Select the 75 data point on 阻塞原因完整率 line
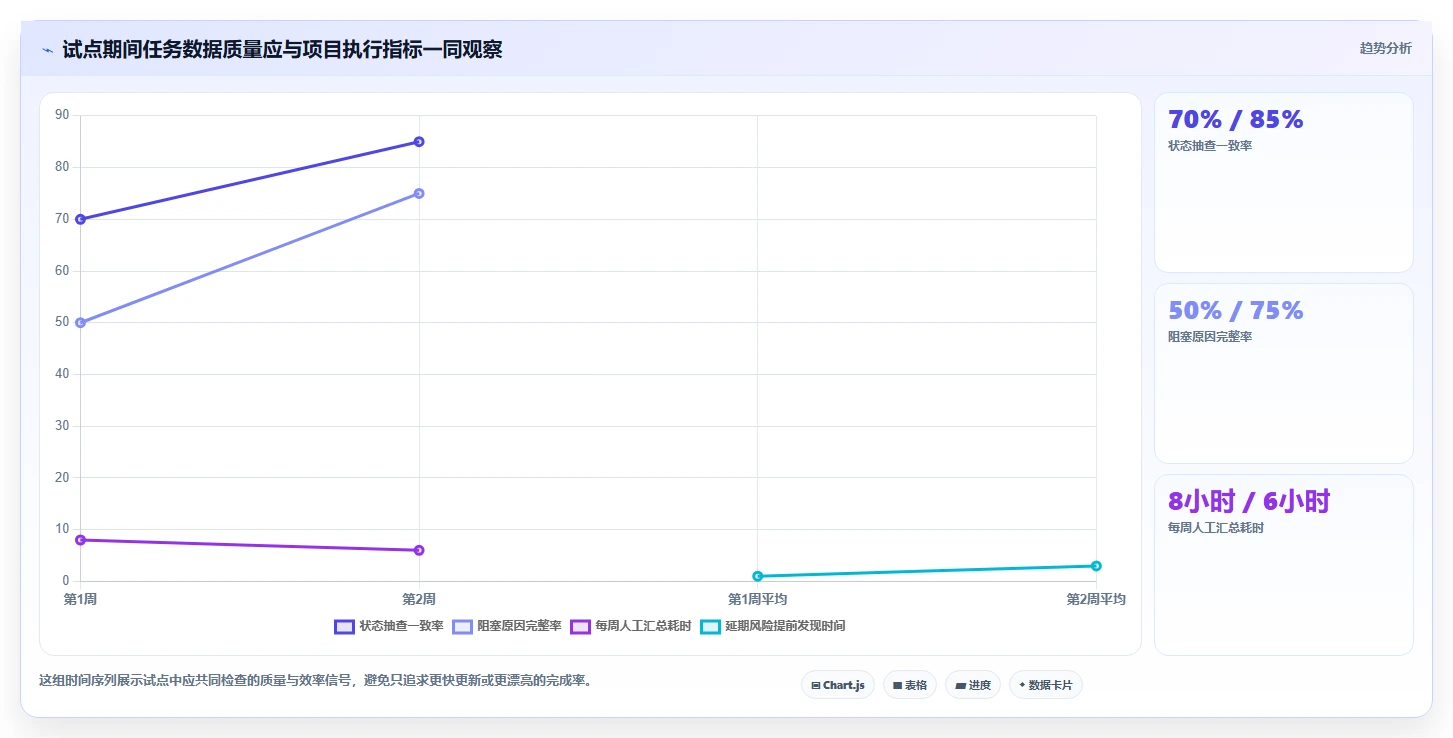The width and height of the screenshot is (1453, 738). click(419, 193)
